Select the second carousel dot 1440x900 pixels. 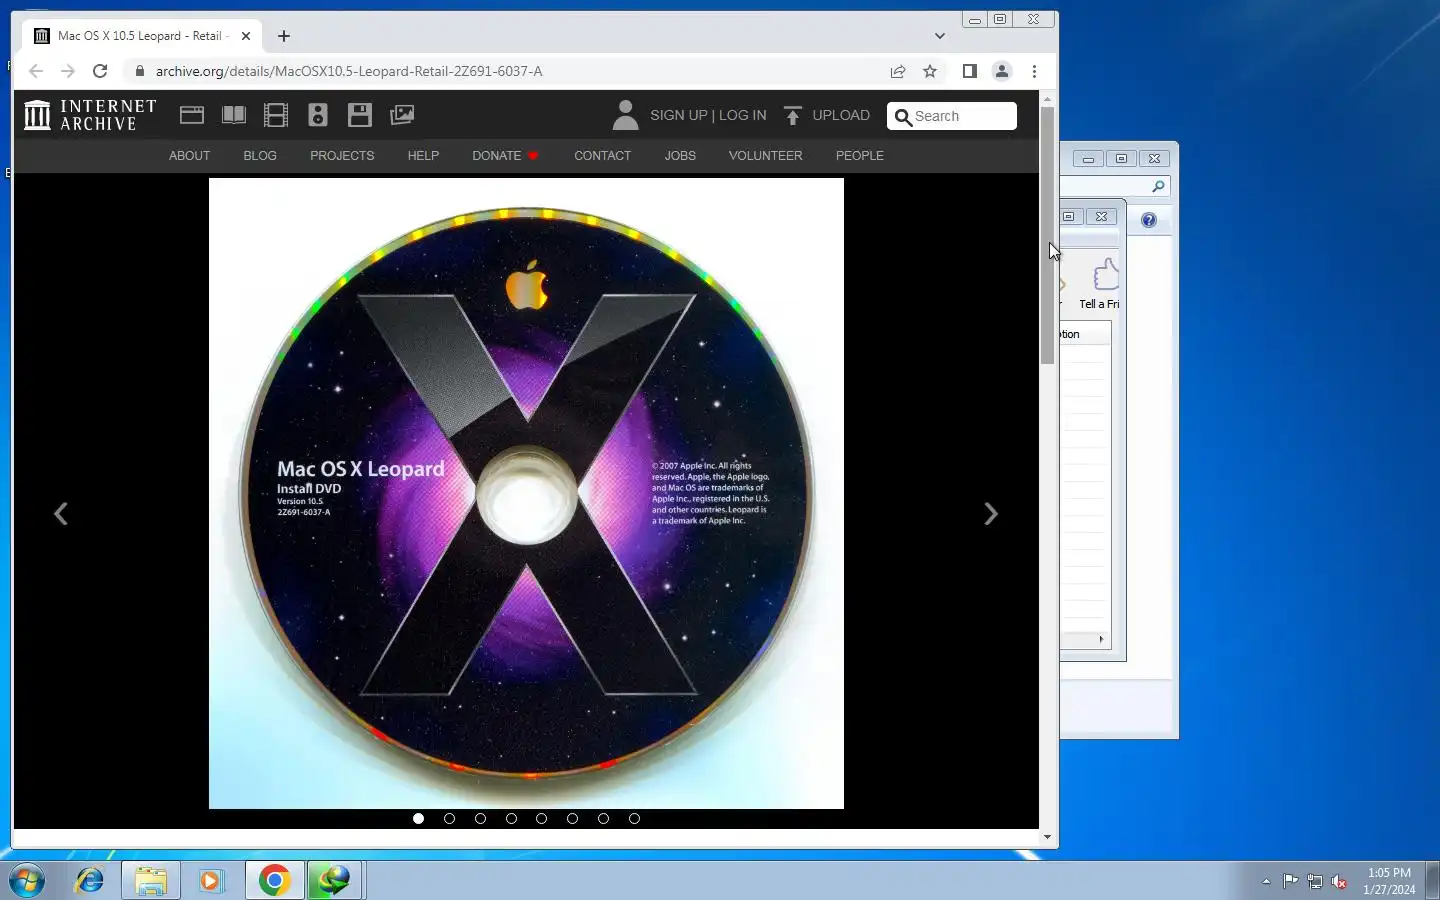pos(449,818)
